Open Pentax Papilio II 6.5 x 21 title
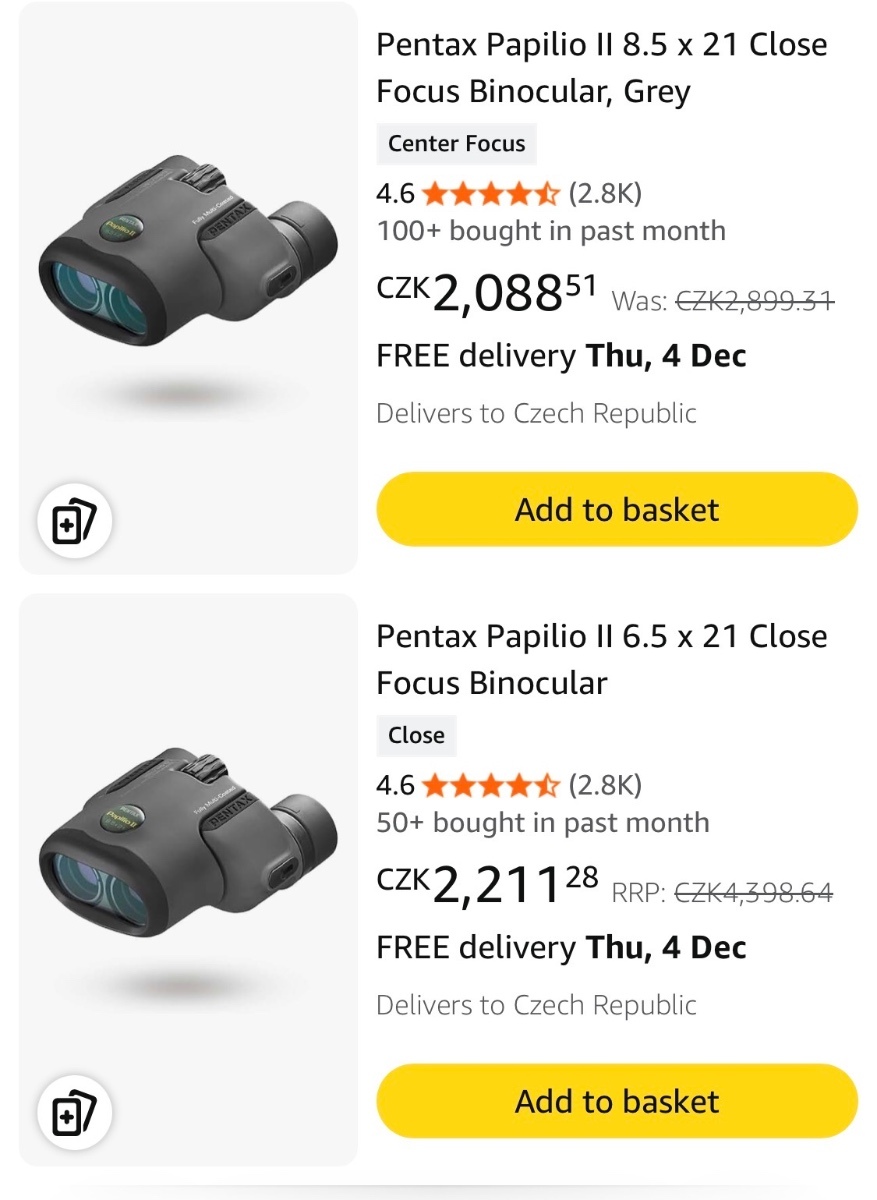Viewport: 877px width, 1200px height. tap(601, 660)
